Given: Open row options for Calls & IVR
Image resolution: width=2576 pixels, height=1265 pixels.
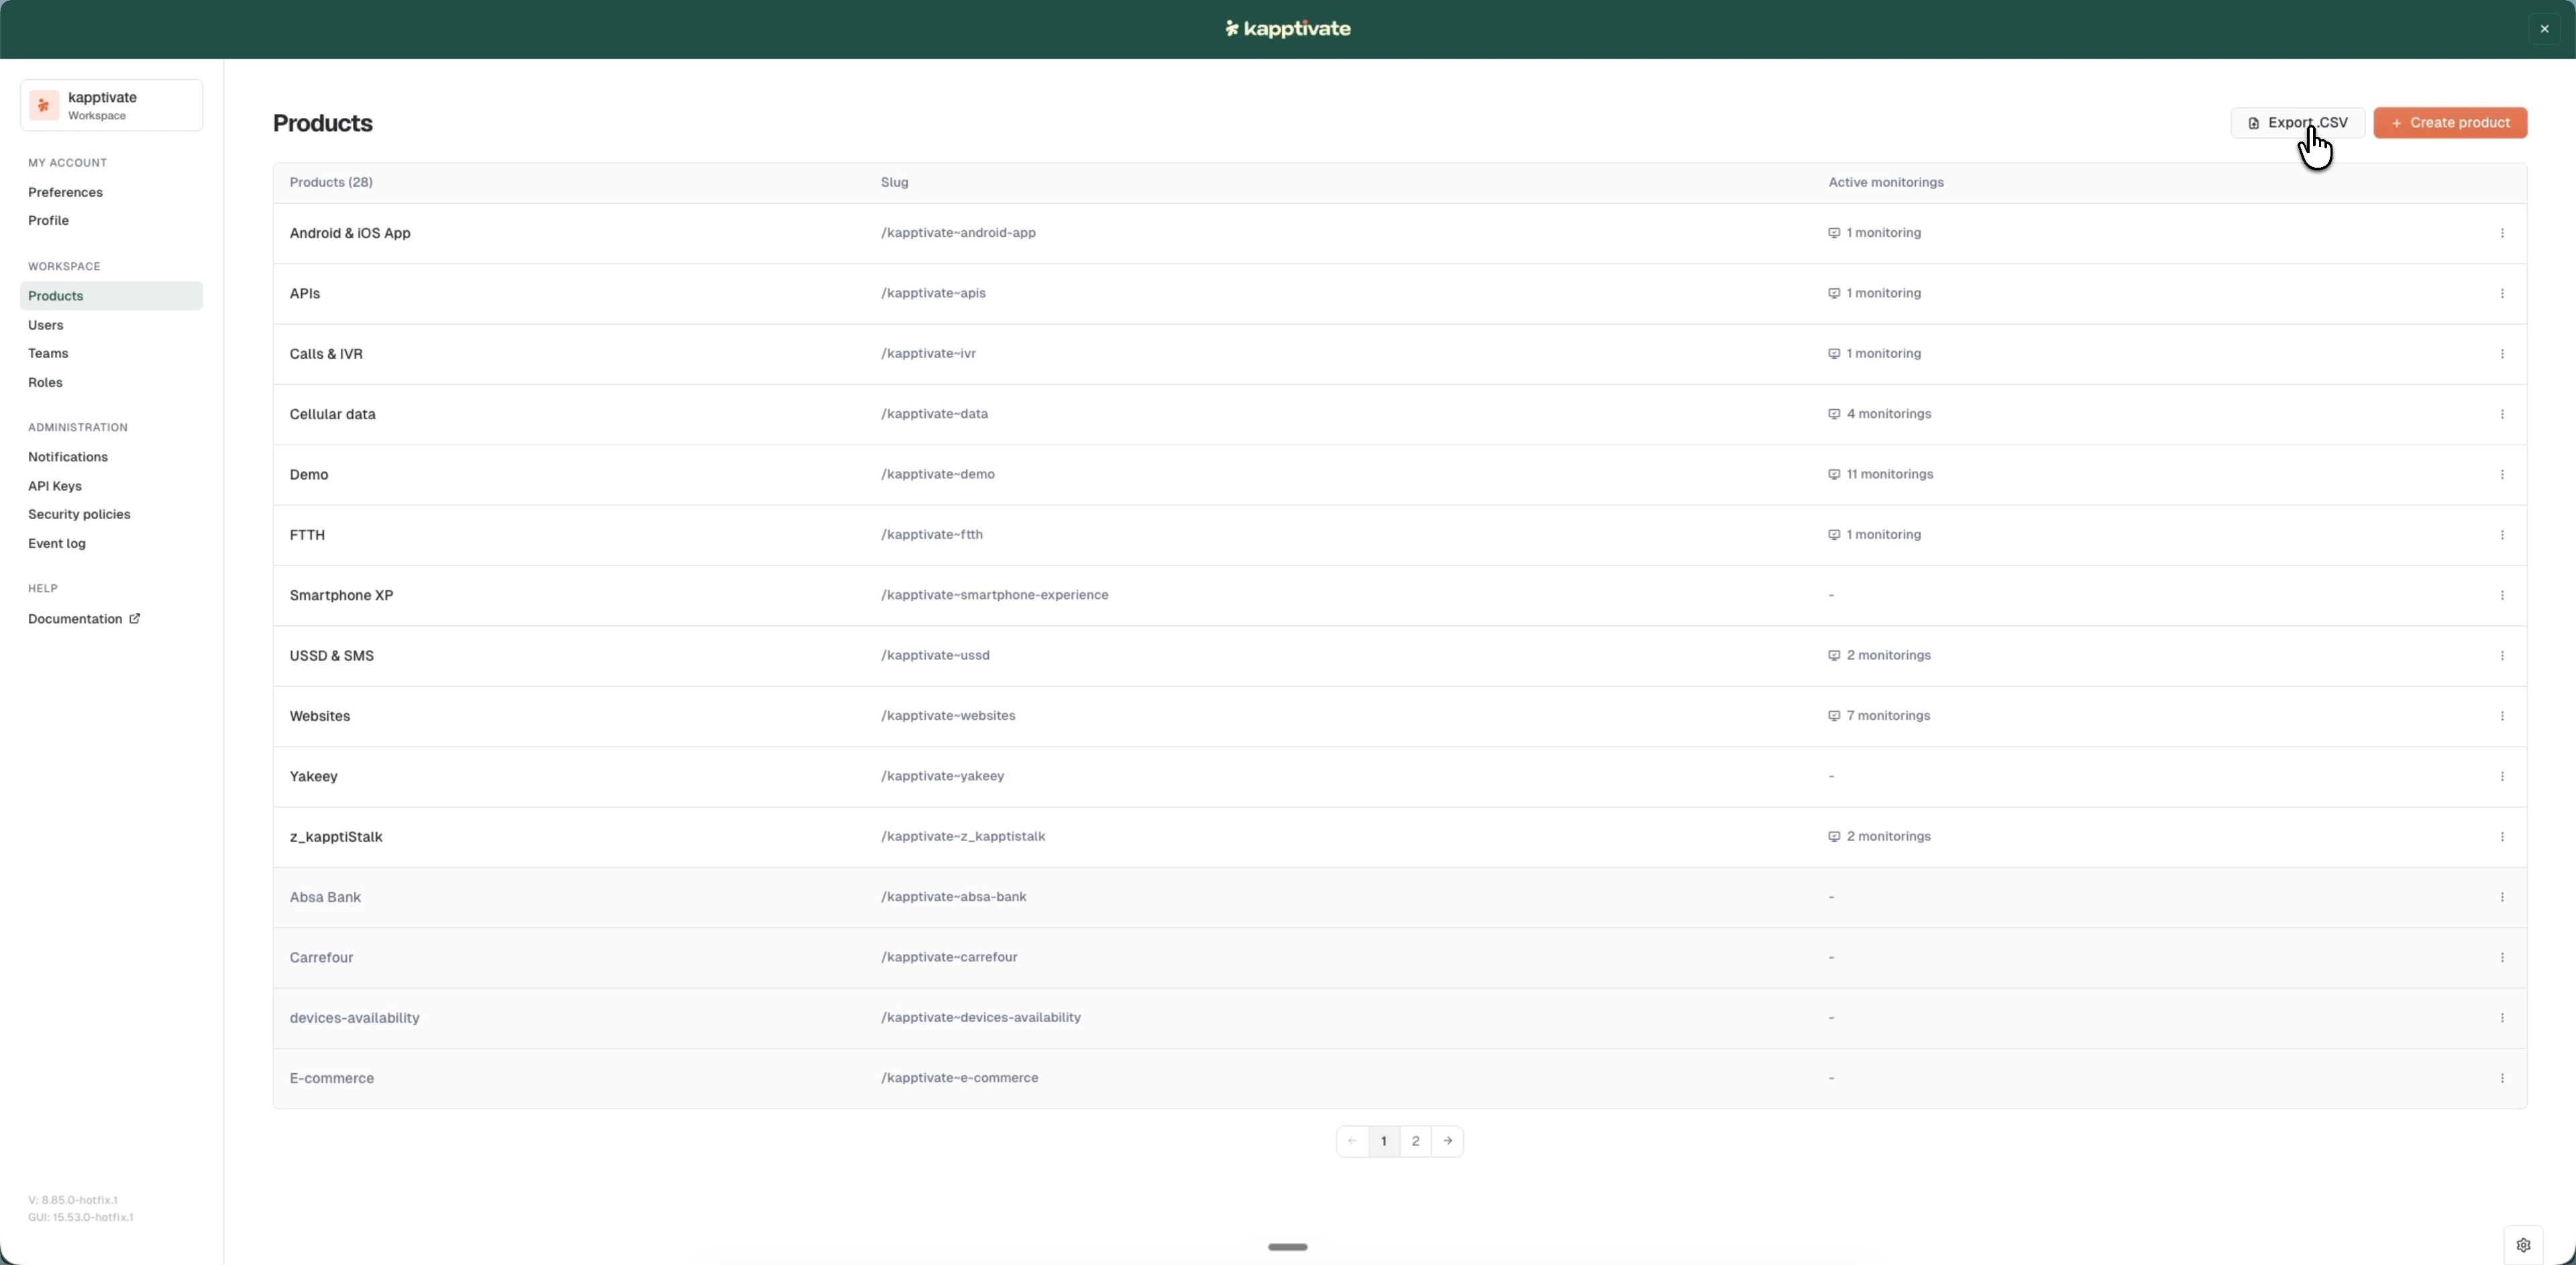Looking at the screenshot, I should point(2502,354).
